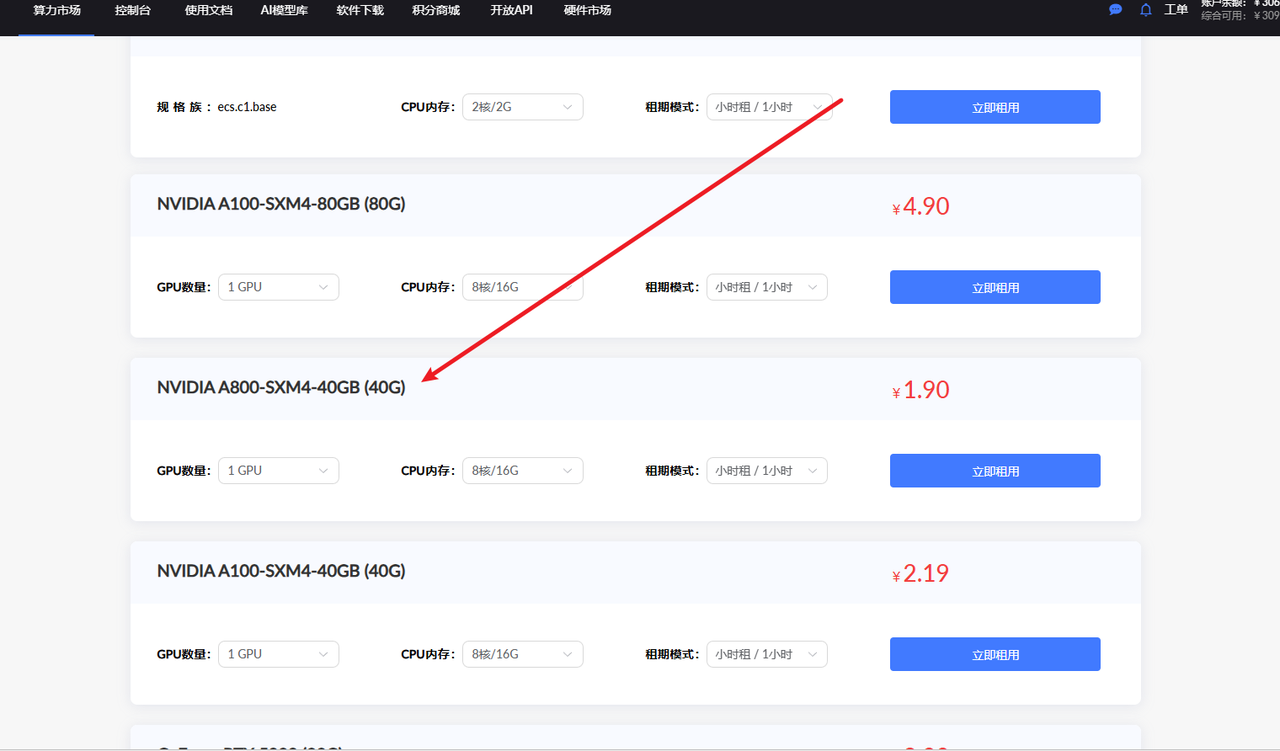1280x751 pixels.
Task: Open the 使用文档 page
Action: (208, 11)
